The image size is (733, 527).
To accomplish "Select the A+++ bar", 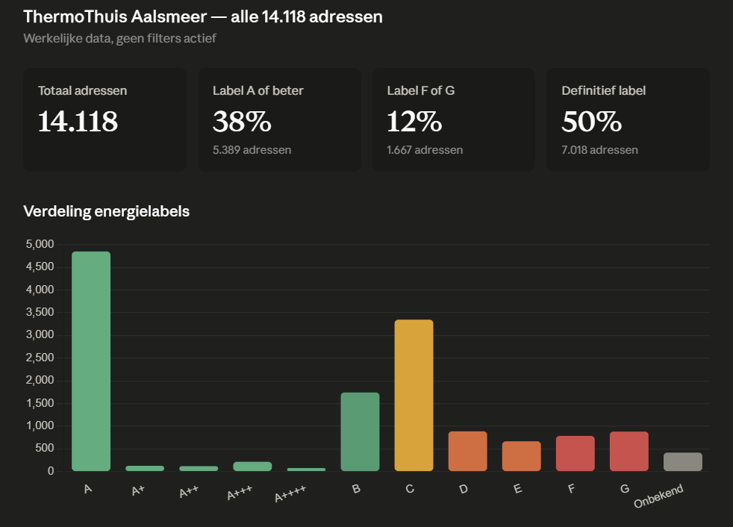I will click(252, 466).
